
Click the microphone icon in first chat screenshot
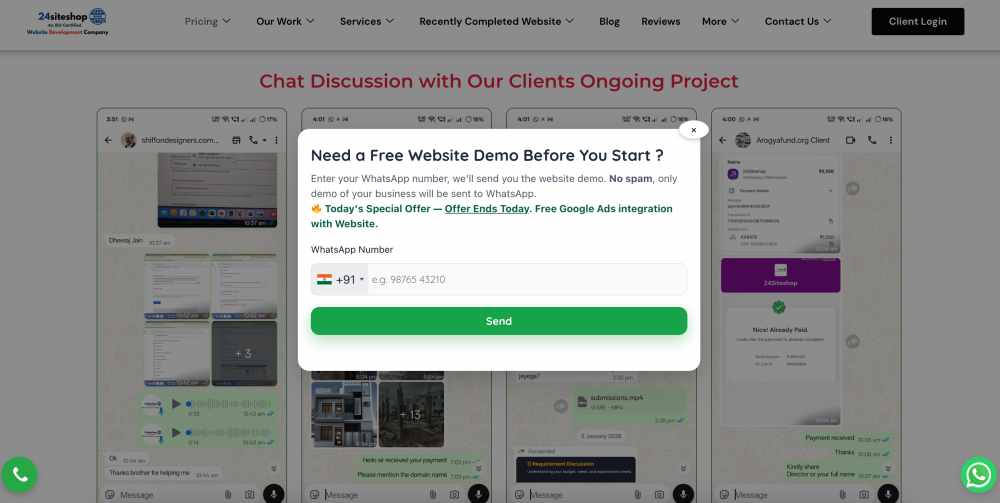(274, 494)
